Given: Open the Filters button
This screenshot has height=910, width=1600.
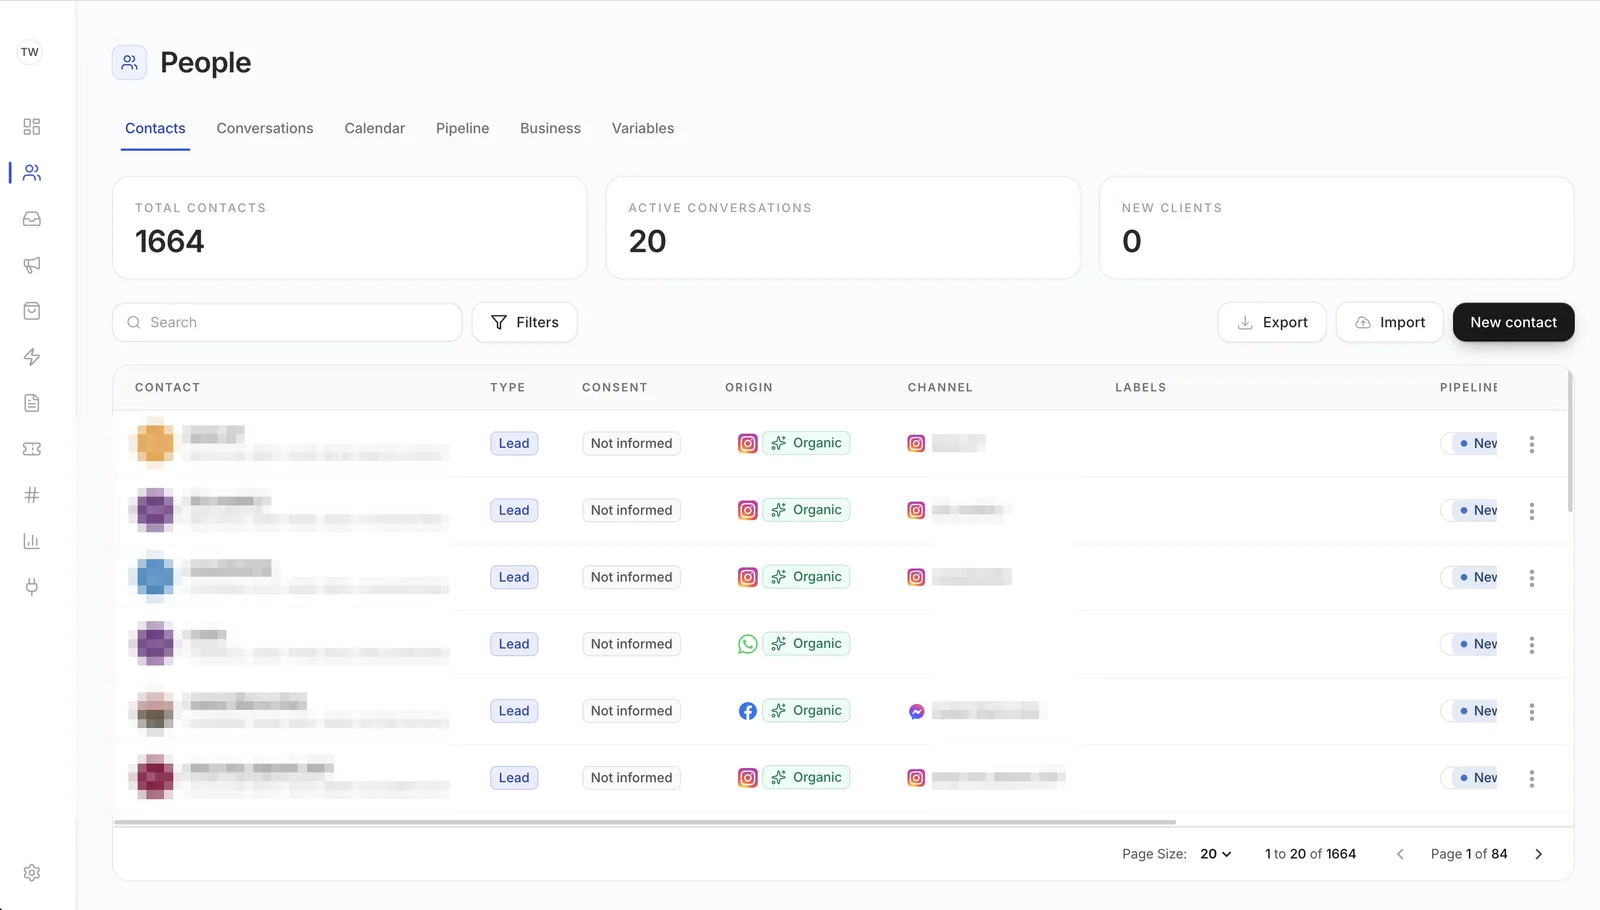Looking at the screenshot, I should (x=525, y=322).
